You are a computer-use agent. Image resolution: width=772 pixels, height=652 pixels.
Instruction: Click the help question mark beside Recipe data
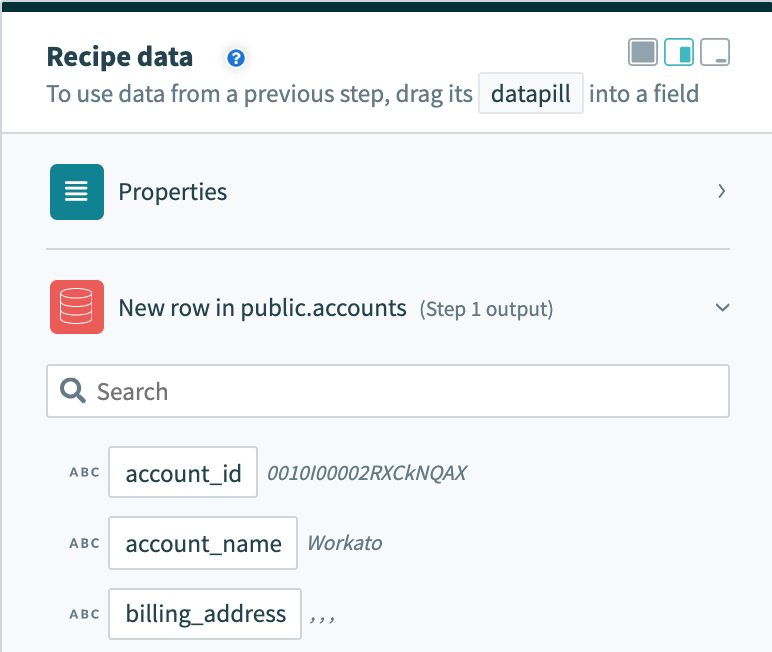[236, 58]
